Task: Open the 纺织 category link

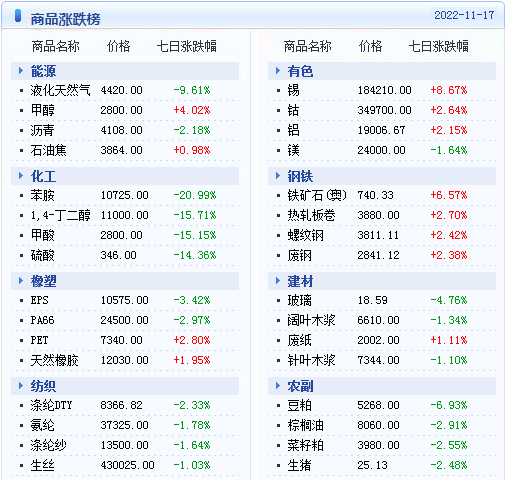Action: [x=43, y=386]
